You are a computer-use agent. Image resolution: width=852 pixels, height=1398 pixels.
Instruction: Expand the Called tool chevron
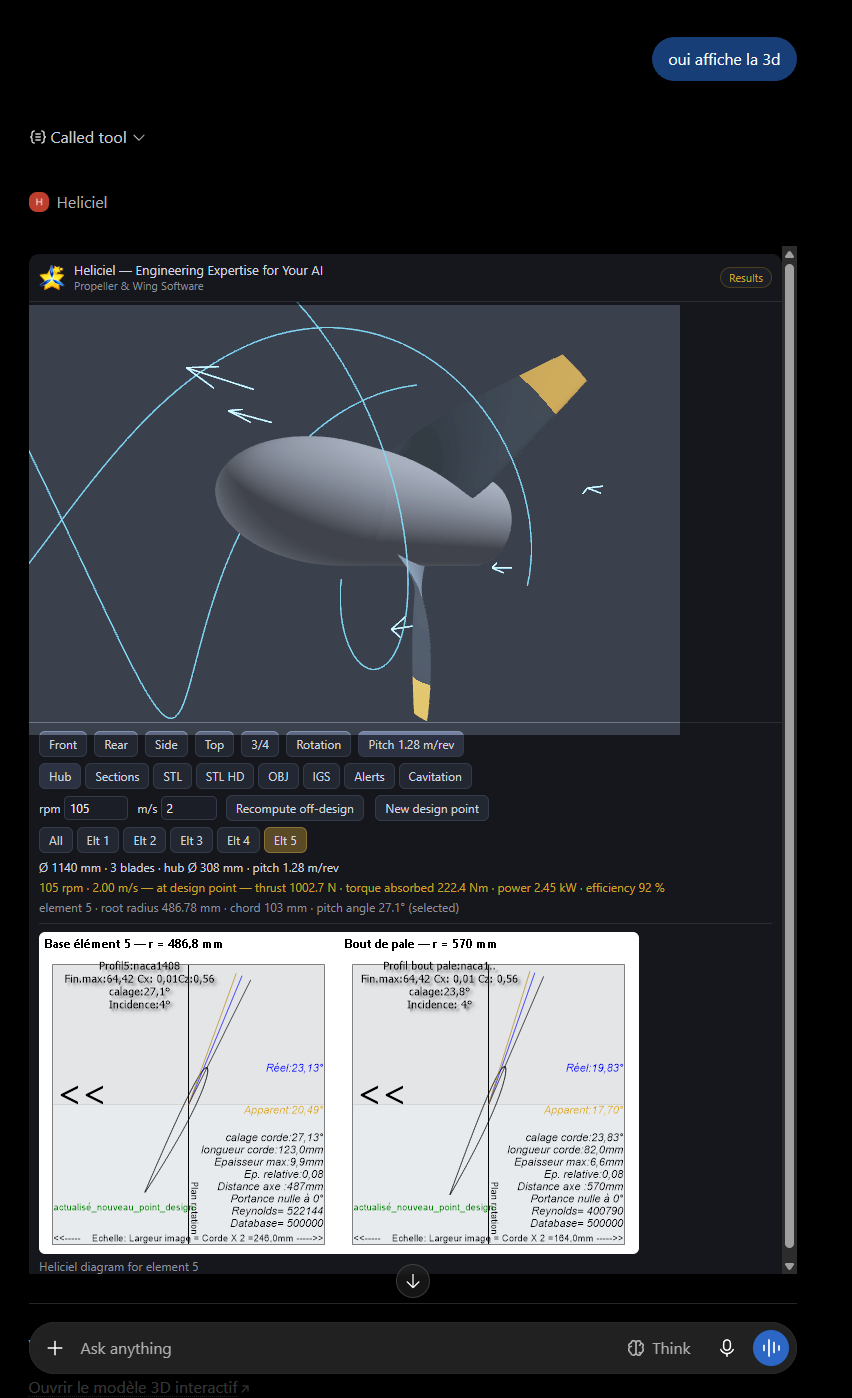tap(139, 137)
